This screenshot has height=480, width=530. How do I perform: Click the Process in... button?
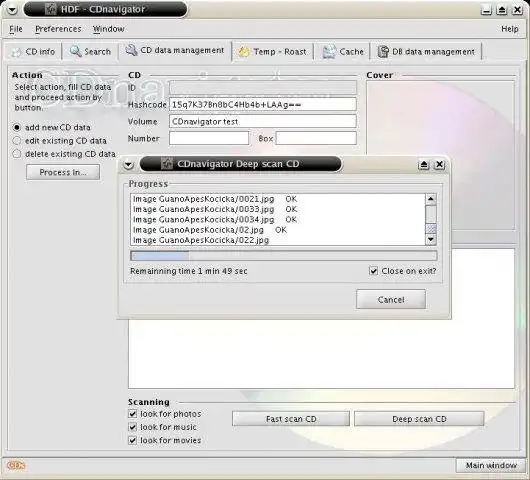pos(63,172)
